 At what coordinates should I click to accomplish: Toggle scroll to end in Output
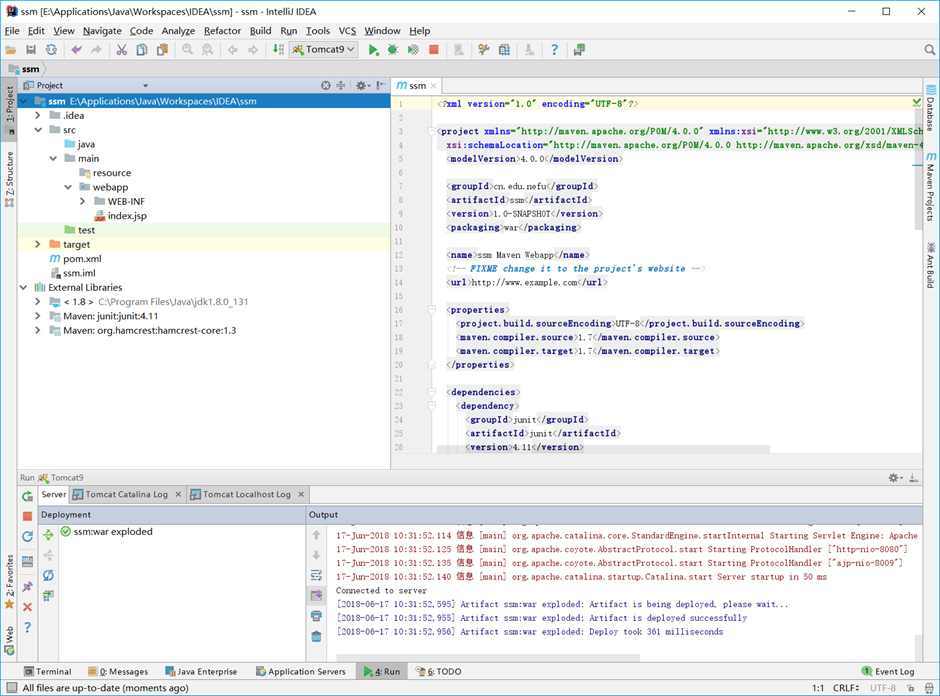(317, 595)
